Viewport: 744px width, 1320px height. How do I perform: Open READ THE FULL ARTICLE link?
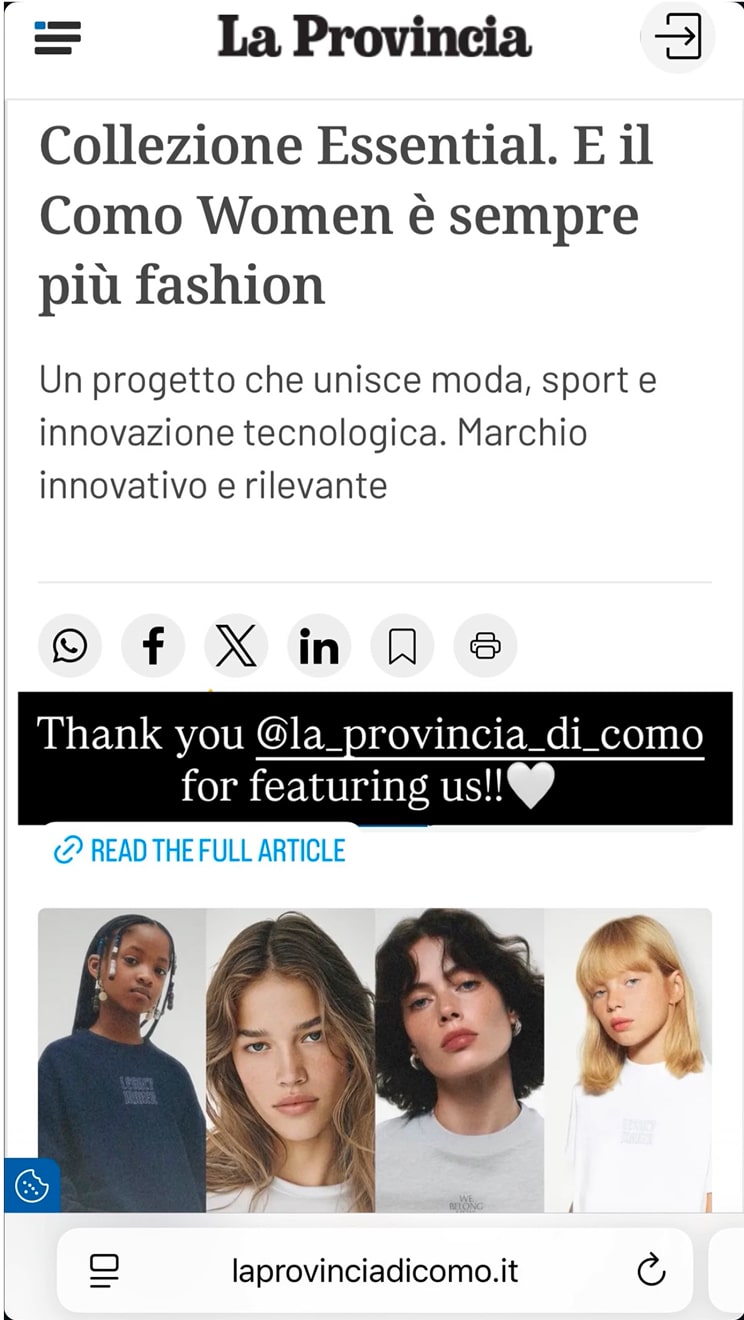199,851
